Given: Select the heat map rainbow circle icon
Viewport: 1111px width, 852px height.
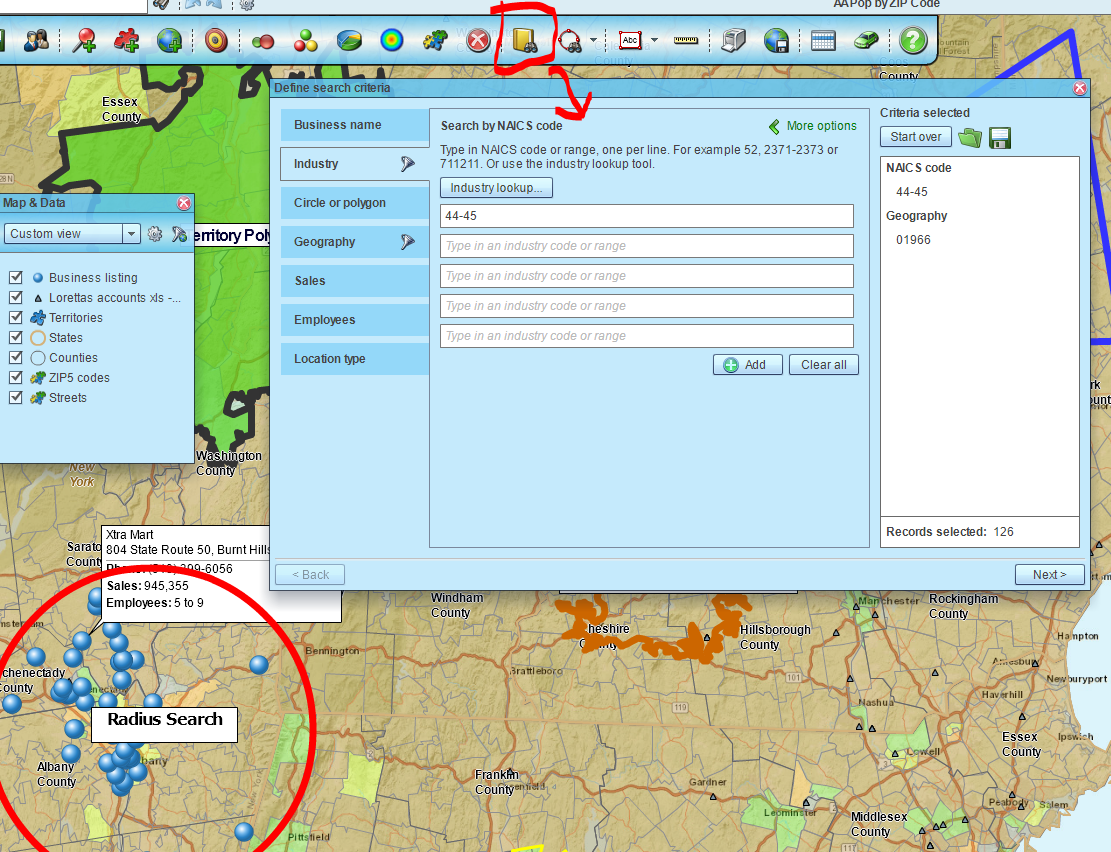Looking at the screenshot, I should coord(391,40).
